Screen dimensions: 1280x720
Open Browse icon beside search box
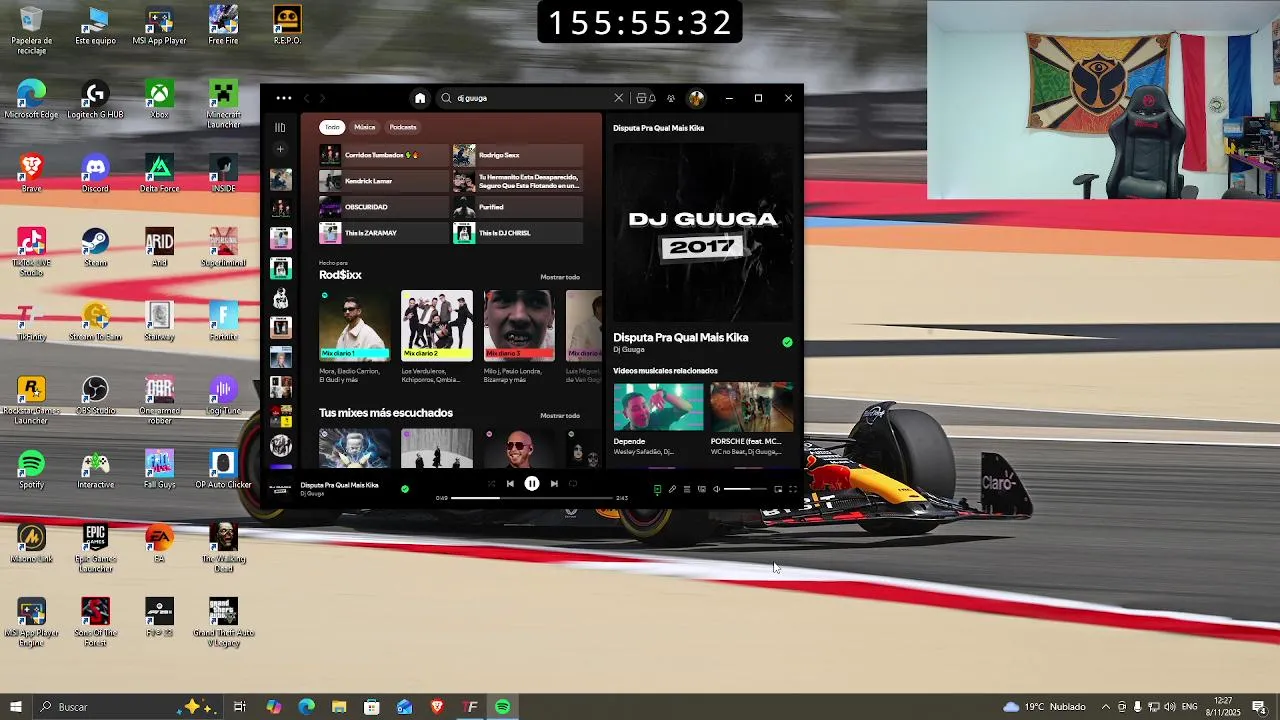click(641, 98)
